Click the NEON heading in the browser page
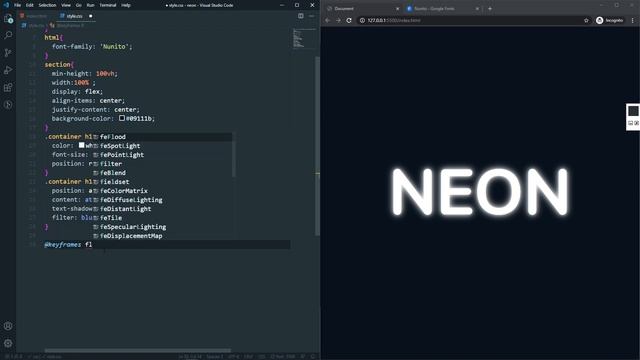Viewport: 640px width, 360px height. pyautogui.click(x=480, y=191)
